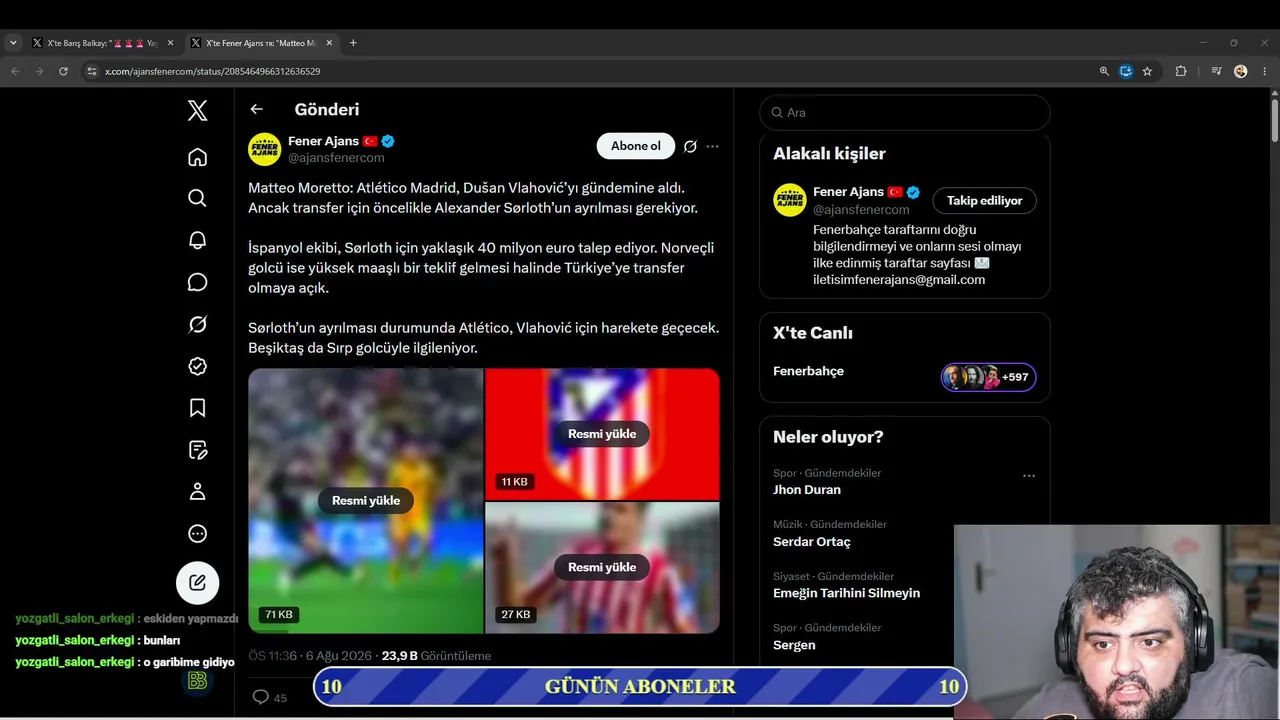1280x720 pixels.
Task: Click the round white compose post button
Action: pyautogui.click(x=198, y=583)
